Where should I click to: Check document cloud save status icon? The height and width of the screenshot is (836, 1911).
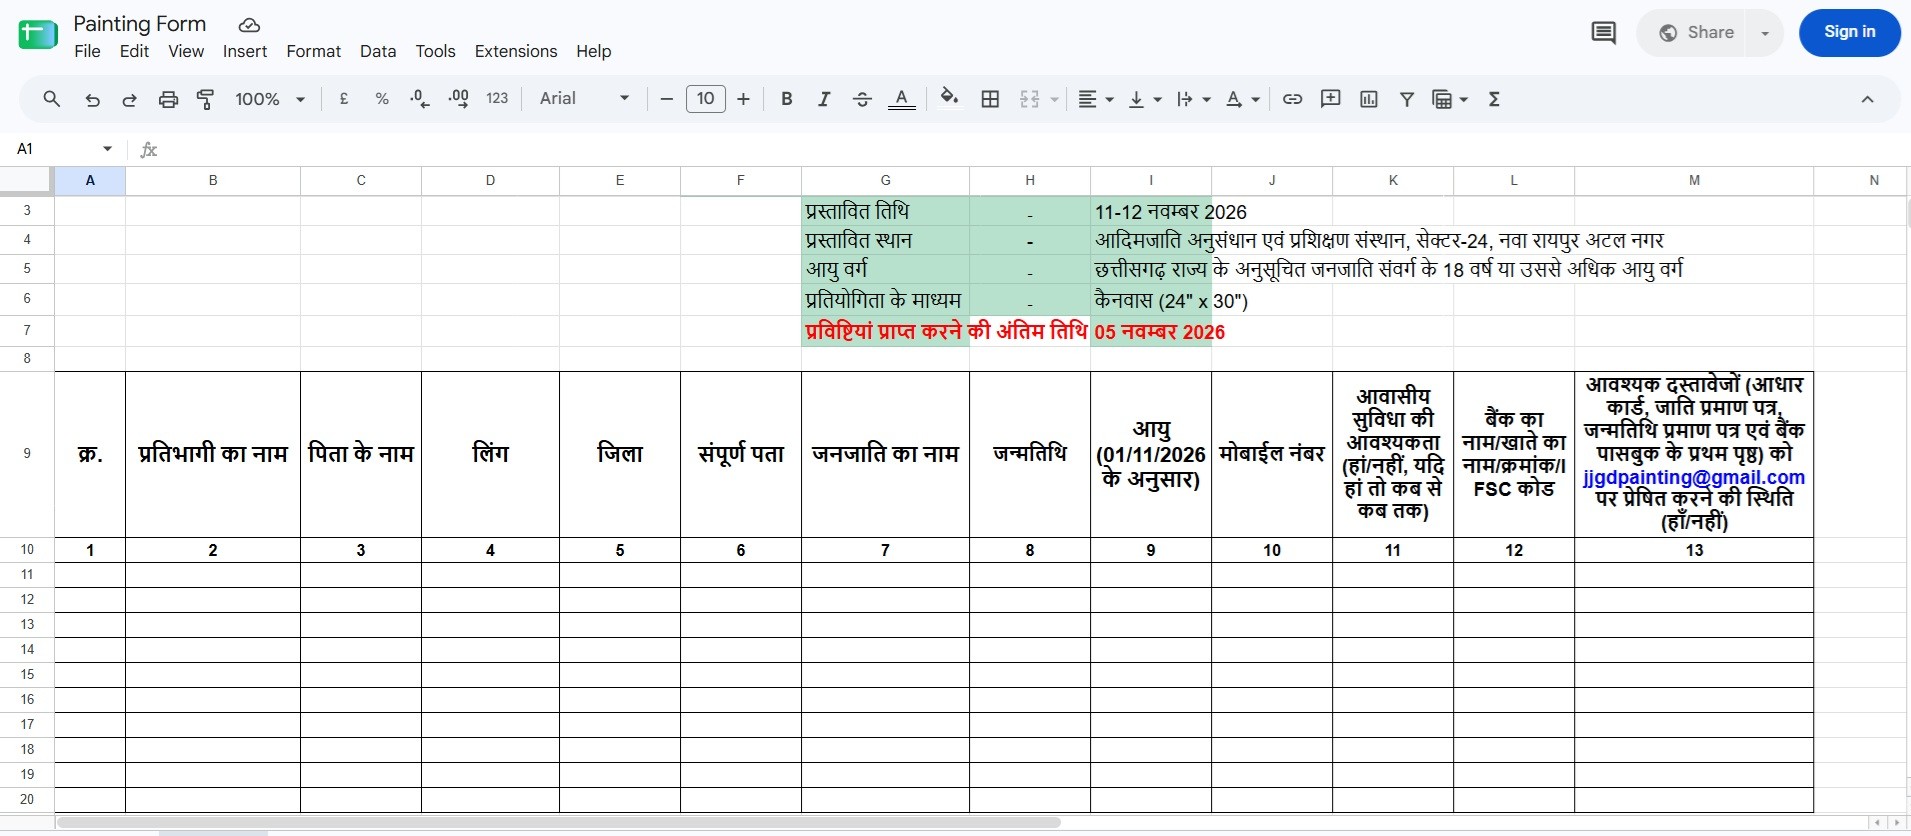(x=249, y=25)
